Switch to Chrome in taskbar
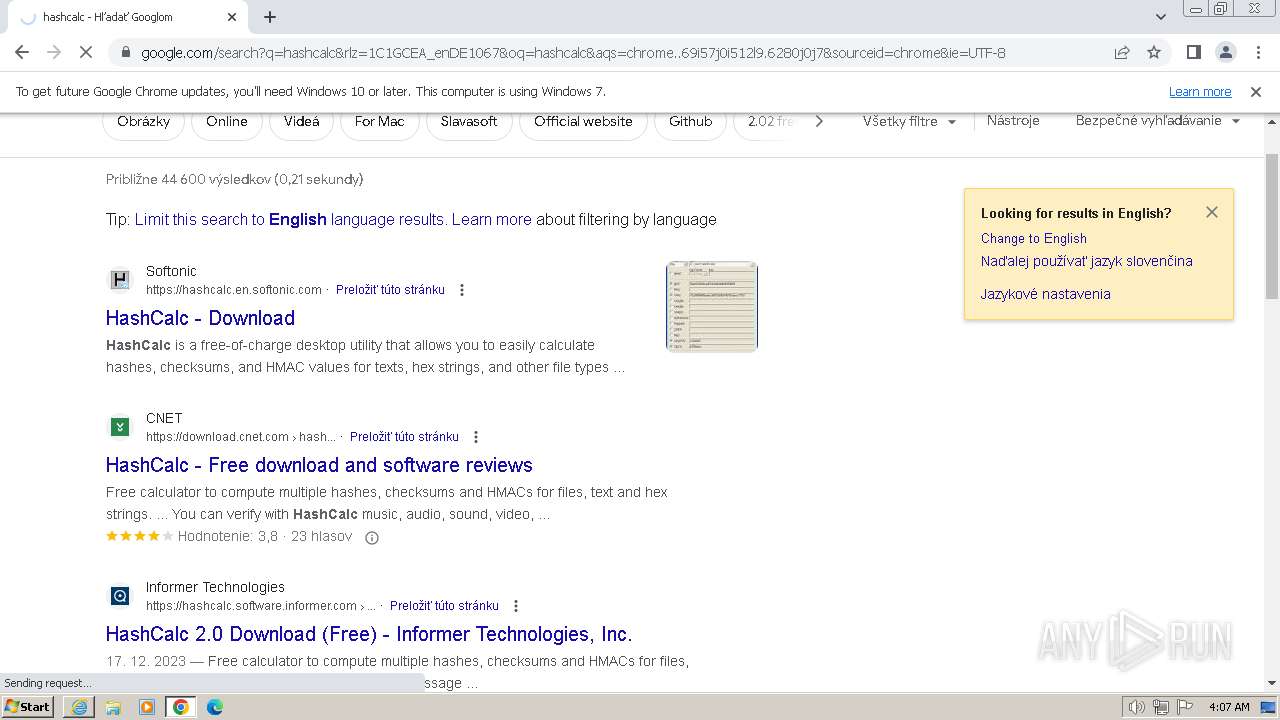 pos(181,707)
